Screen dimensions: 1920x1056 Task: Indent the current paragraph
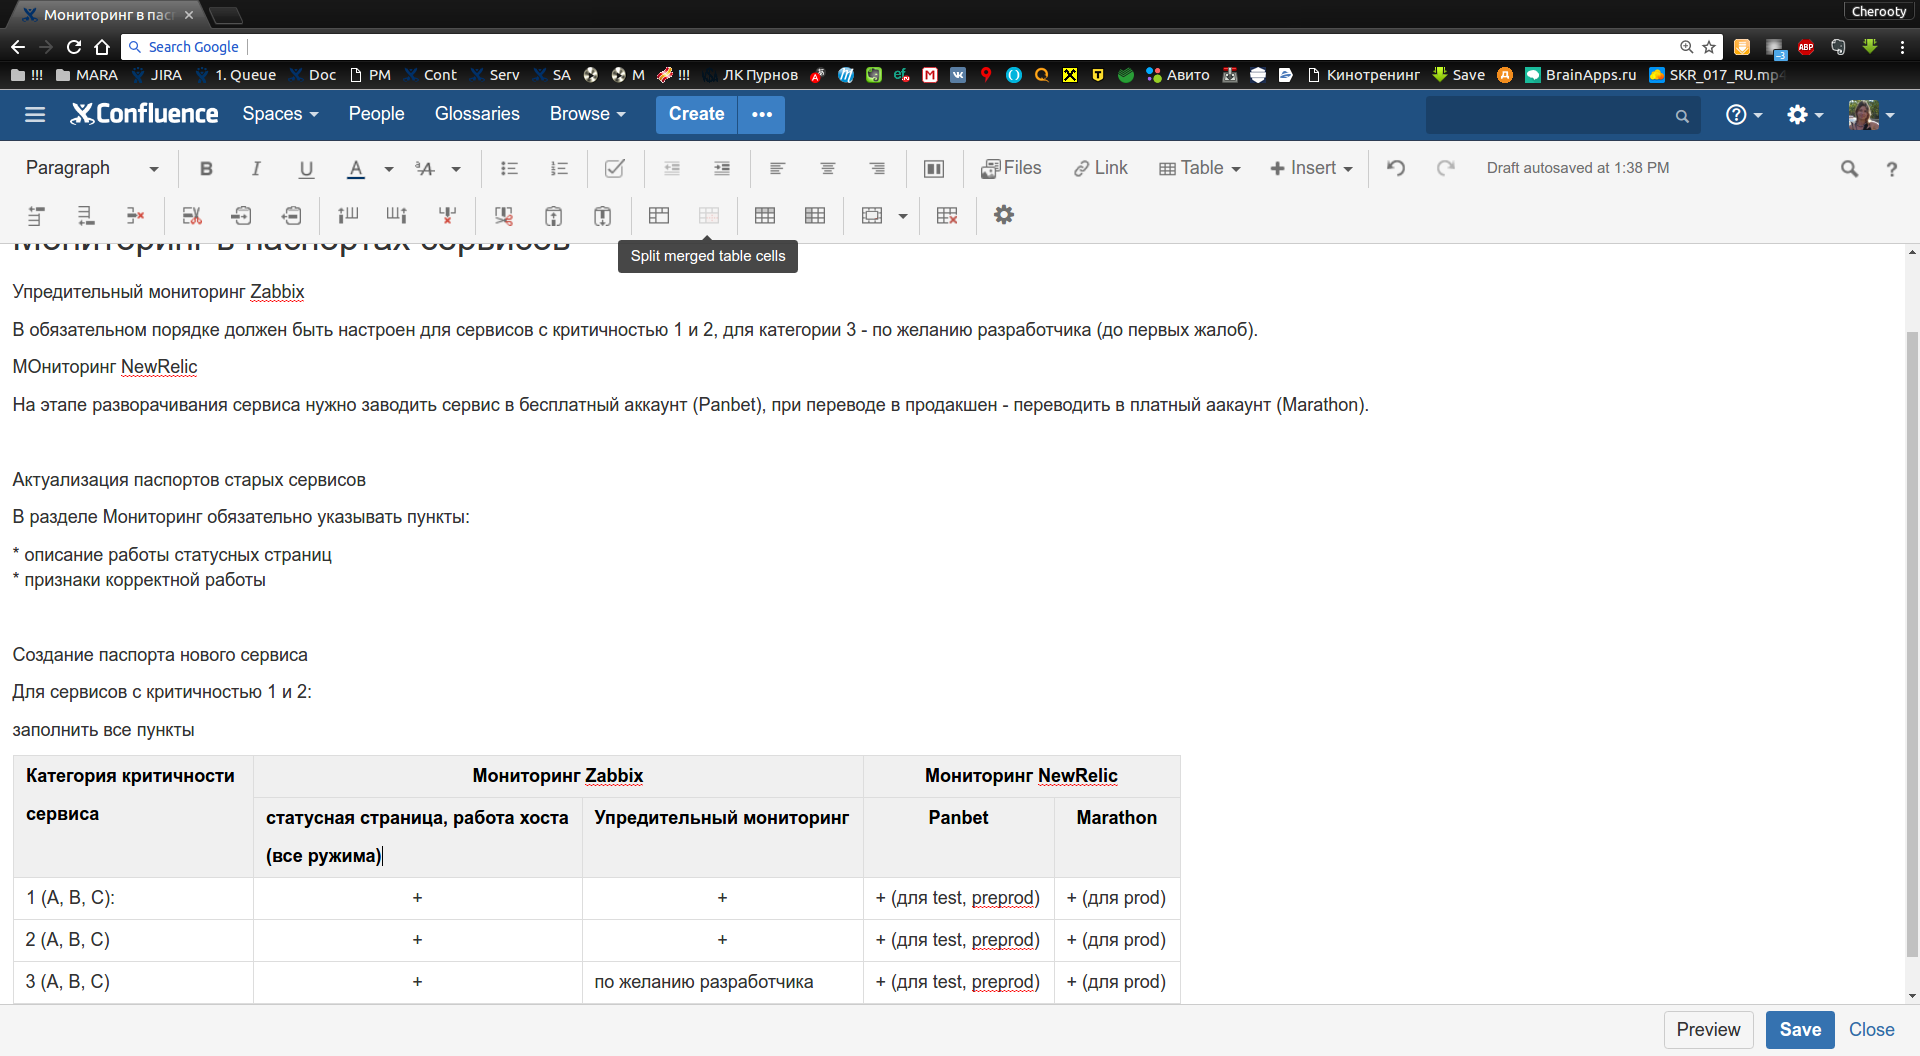(x=722, y=169)
